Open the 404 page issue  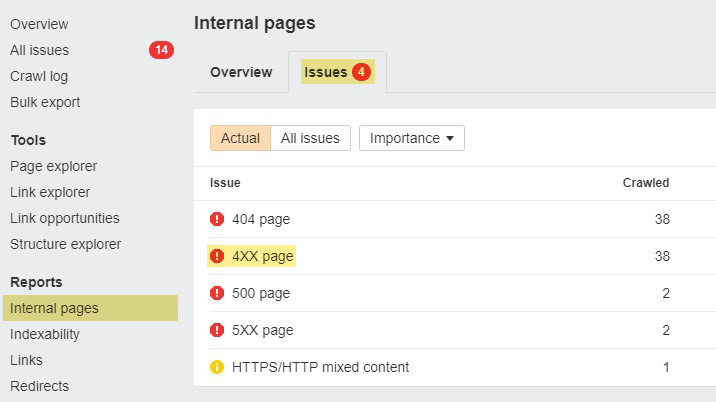(261, 219)
